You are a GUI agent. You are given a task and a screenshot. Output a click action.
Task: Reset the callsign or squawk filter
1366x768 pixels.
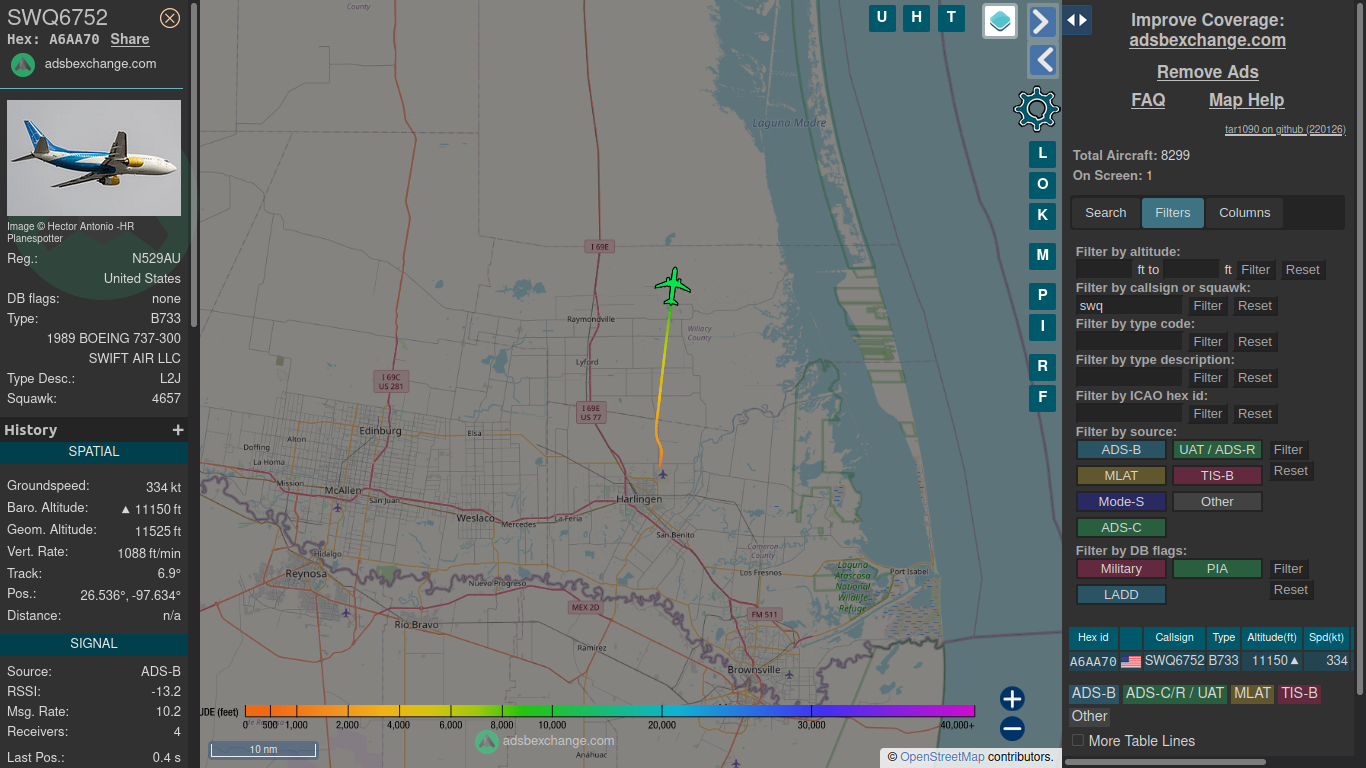(1254, 306)
